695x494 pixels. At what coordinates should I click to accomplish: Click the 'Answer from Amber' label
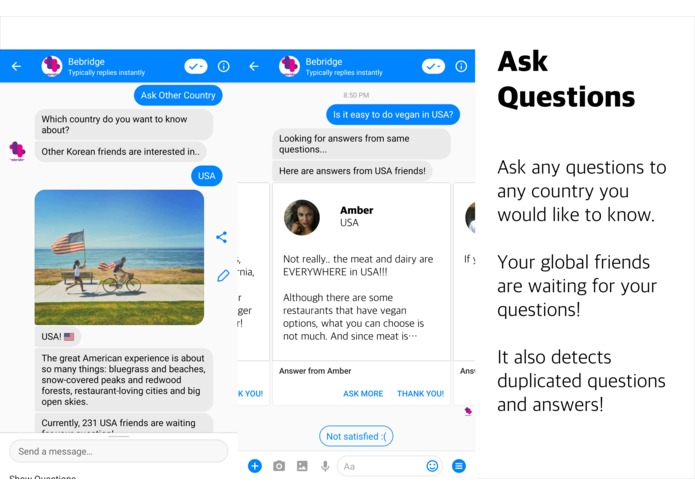(x=315, y=371)
